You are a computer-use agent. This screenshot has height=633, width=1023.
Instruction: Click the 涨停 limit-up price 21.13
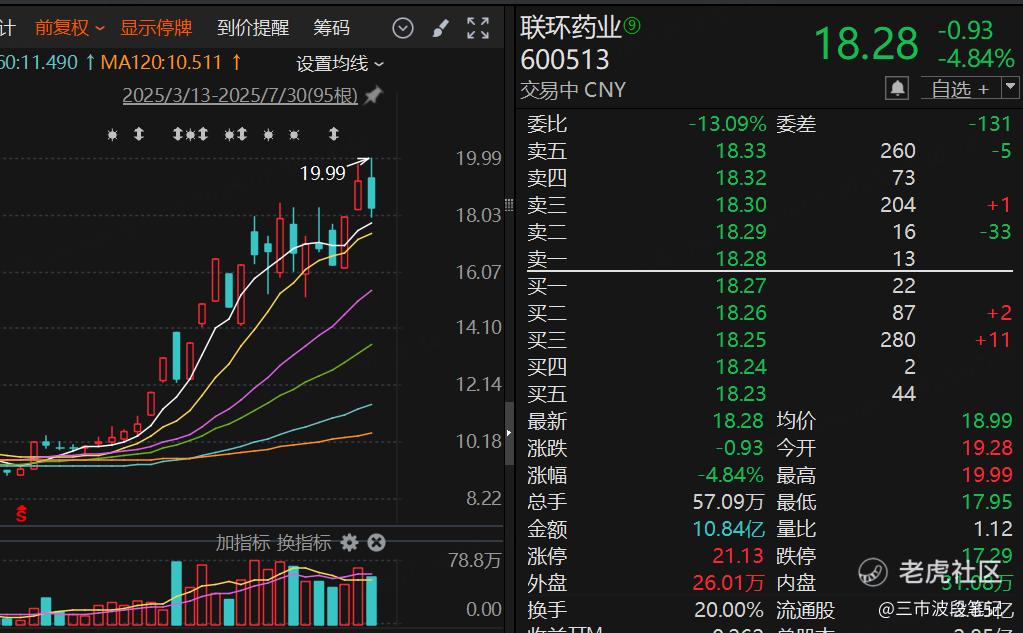click(x=738, y=556)
